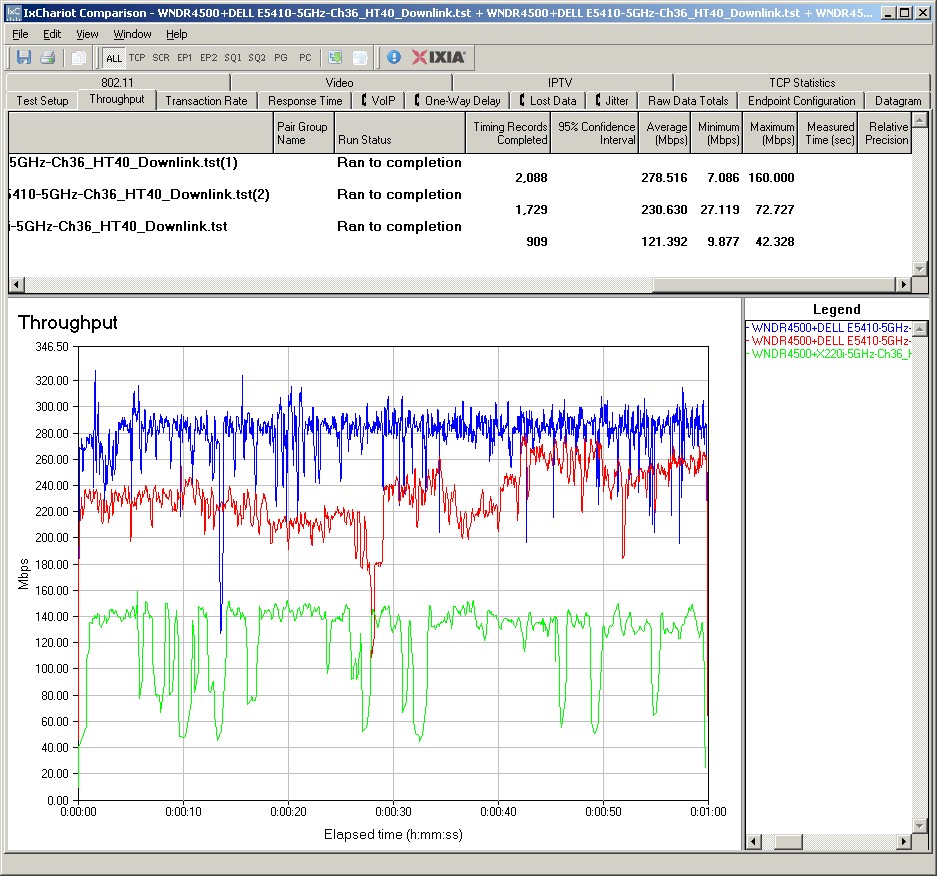Click results table vertical scrollbar up arrow
This screenshot has height=876, width=937.
click(920, 120)
